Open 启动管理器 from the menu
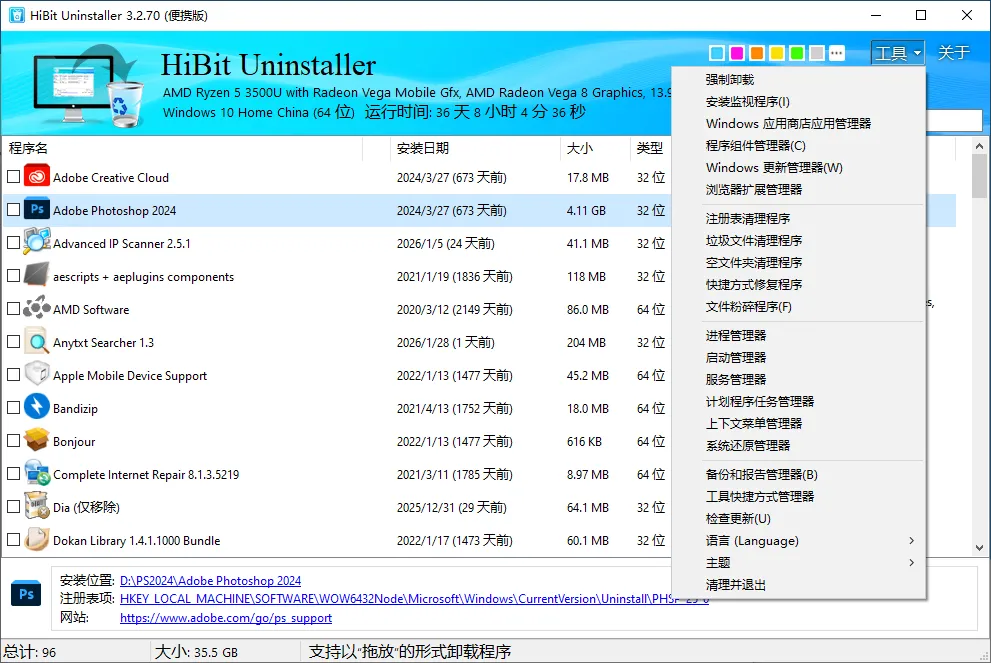 [x=799, y=358]
